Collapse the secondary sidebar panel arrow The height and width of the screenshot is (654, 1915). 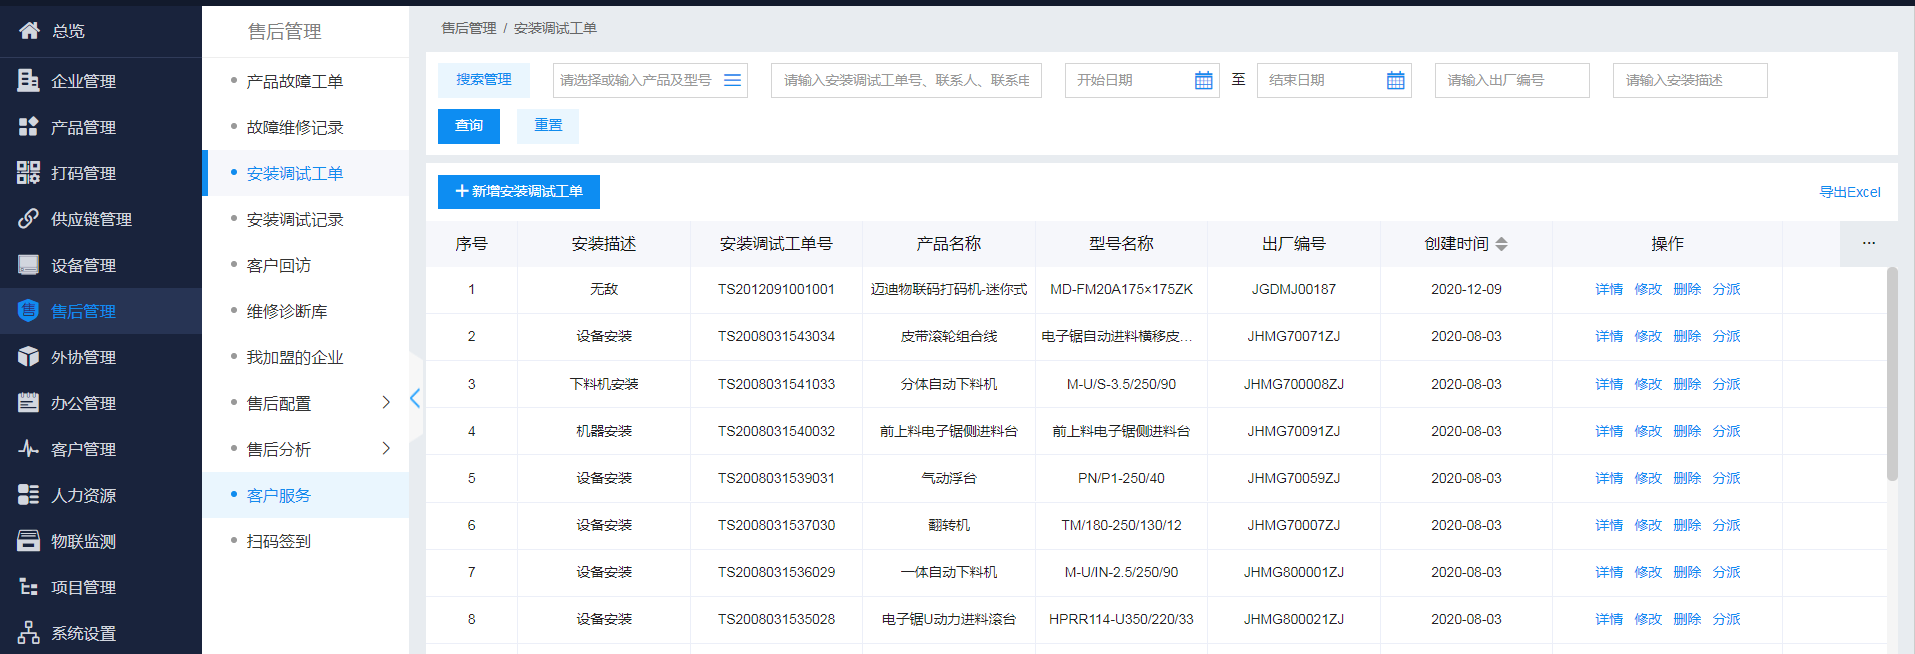tap(415, 399)
